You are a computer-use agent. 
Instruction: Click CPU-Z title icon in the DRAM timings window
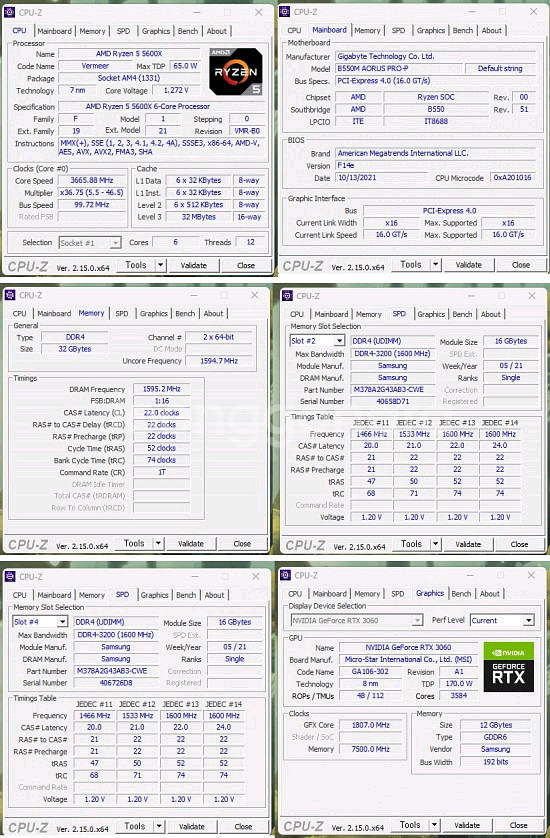pos(10,295)
